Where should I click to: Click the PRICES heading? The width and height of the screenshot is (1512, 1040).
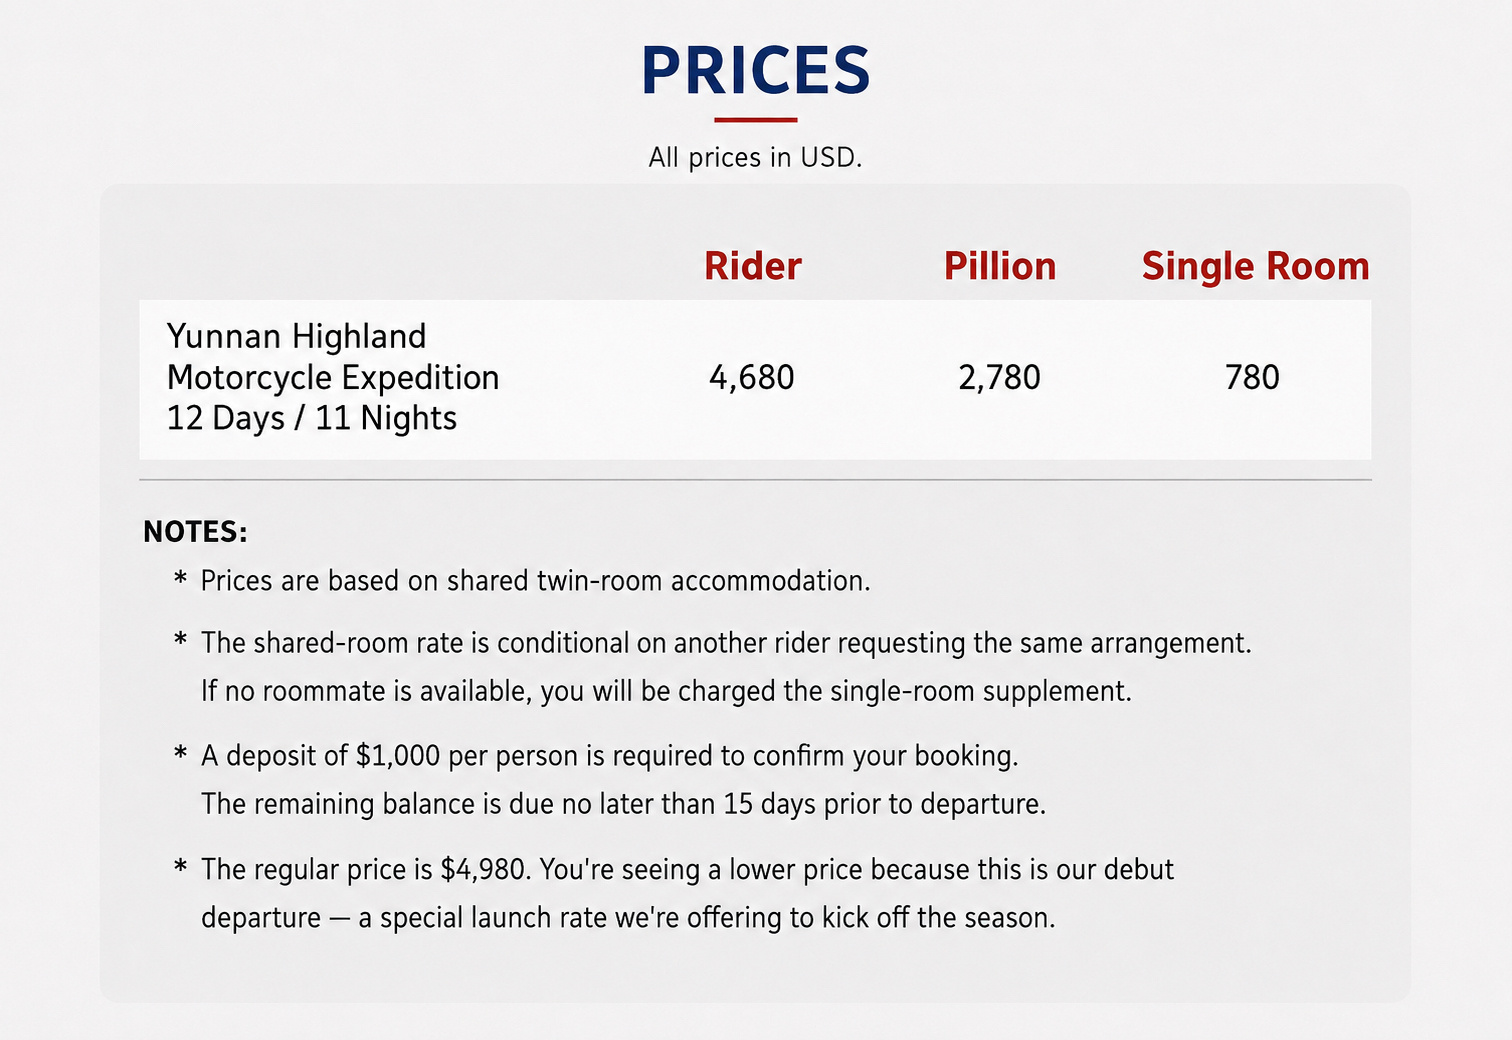755,70
